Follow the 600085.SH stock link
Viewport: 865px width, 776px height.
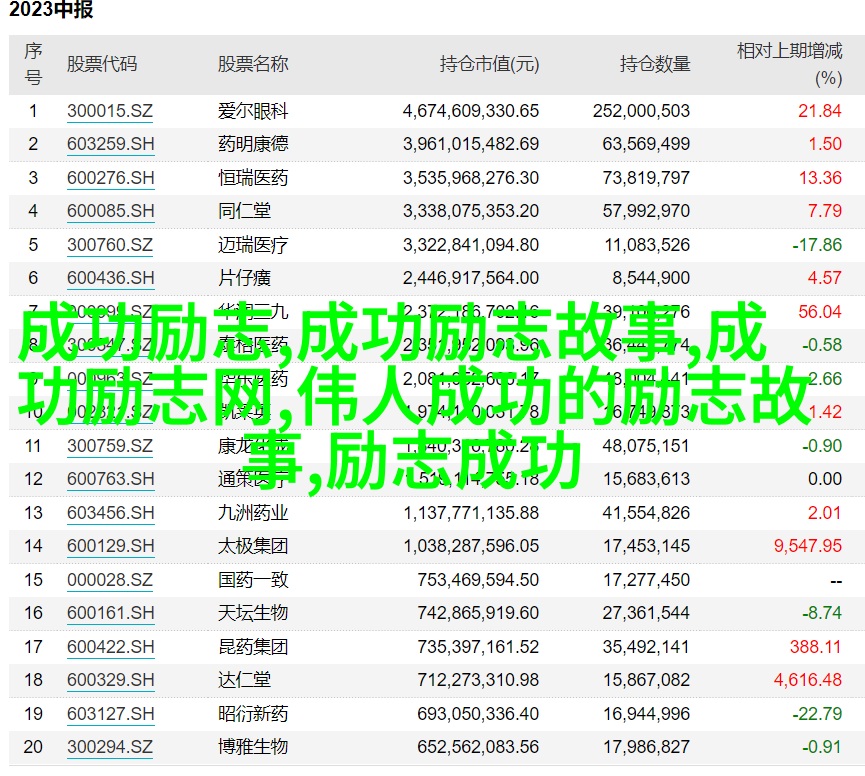pyautogui.click(x=110, y=211)
